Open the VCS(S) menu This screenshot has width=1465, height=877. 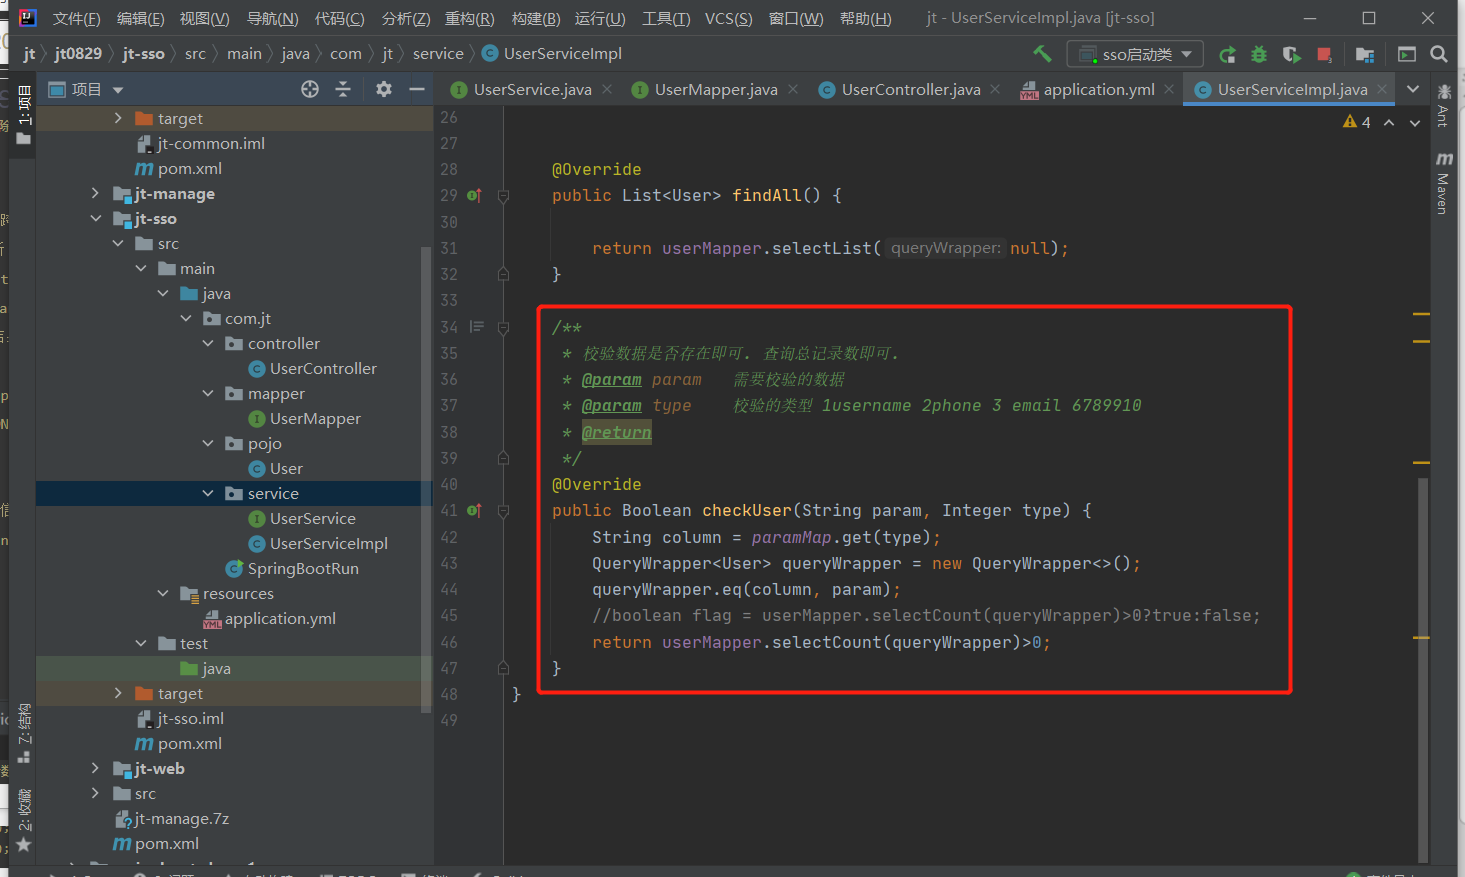[x=728, y=18]
